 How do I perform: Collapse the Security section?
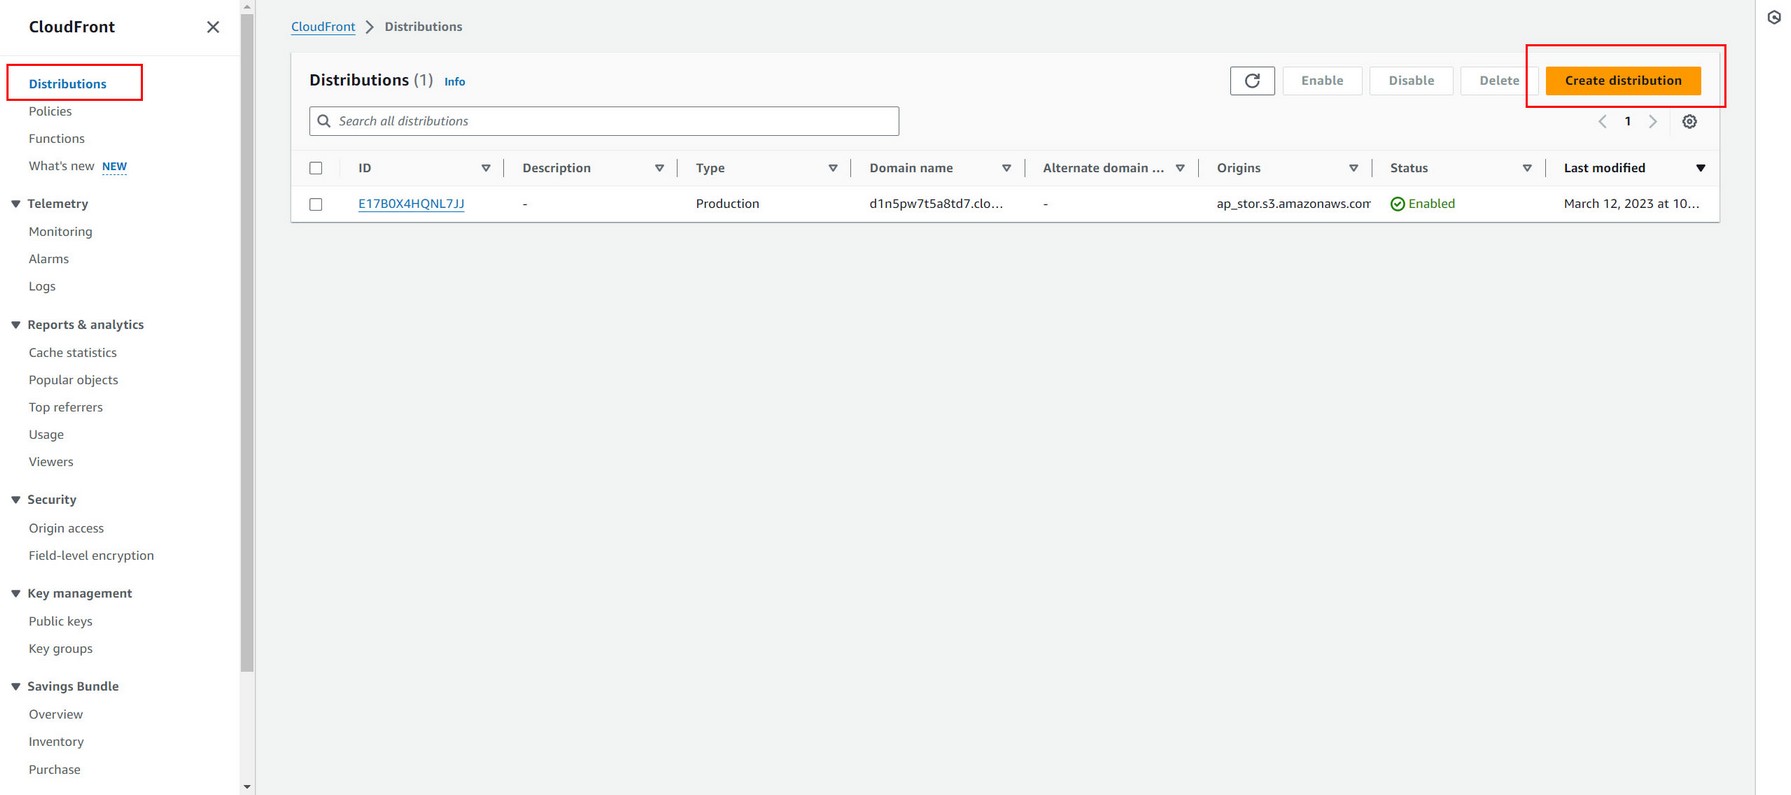(x=16, y=500)
